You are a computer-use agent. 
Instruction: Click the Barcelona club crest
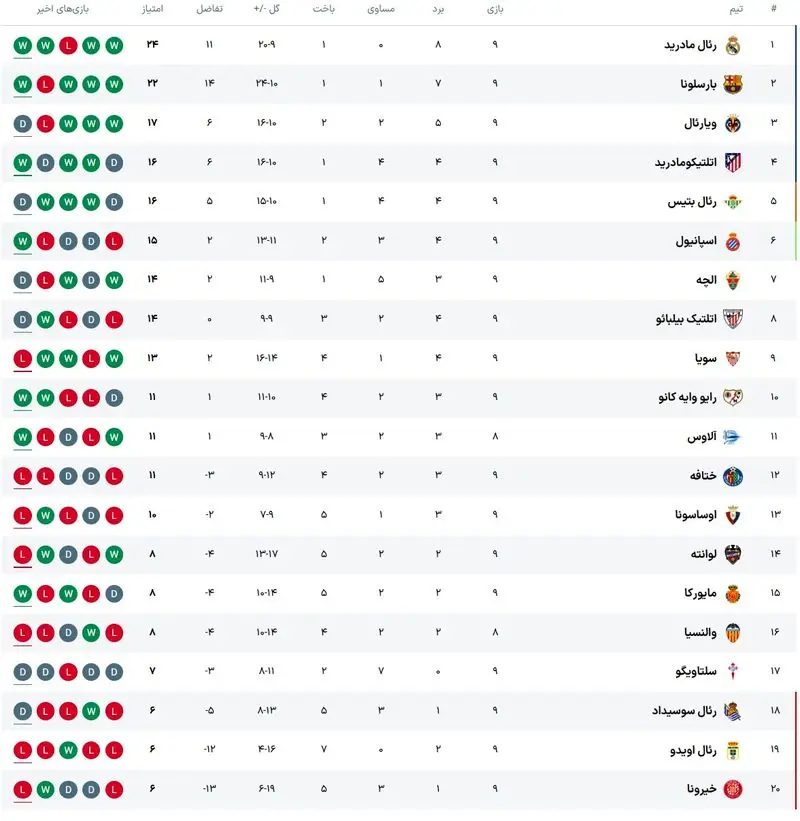click(733, 84)
